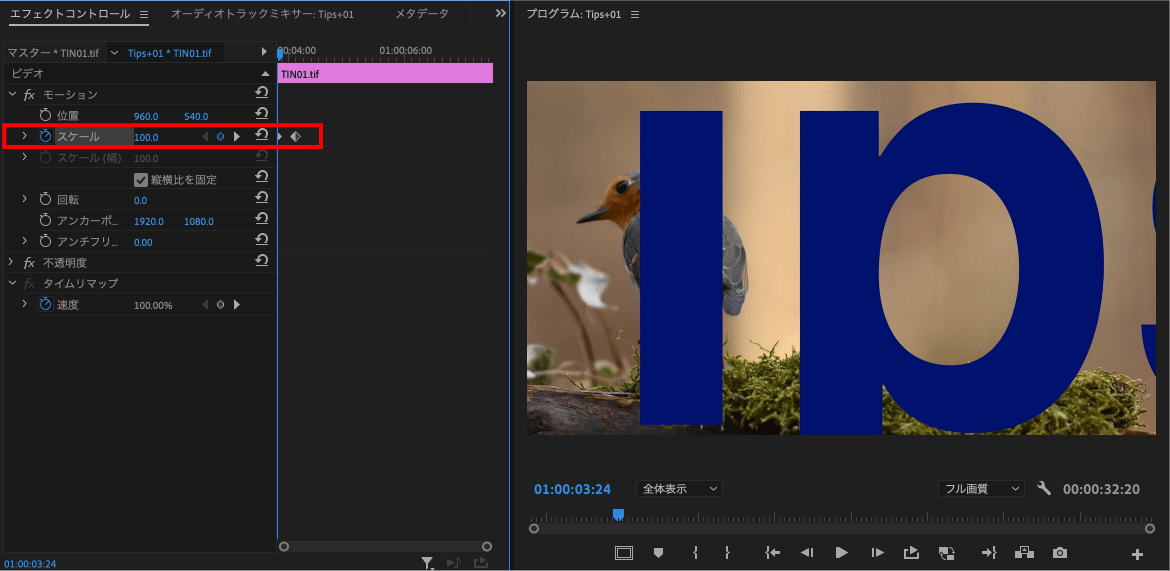
Task: Click program timecode 01:00:03:24
Action: tap(572, 490)
